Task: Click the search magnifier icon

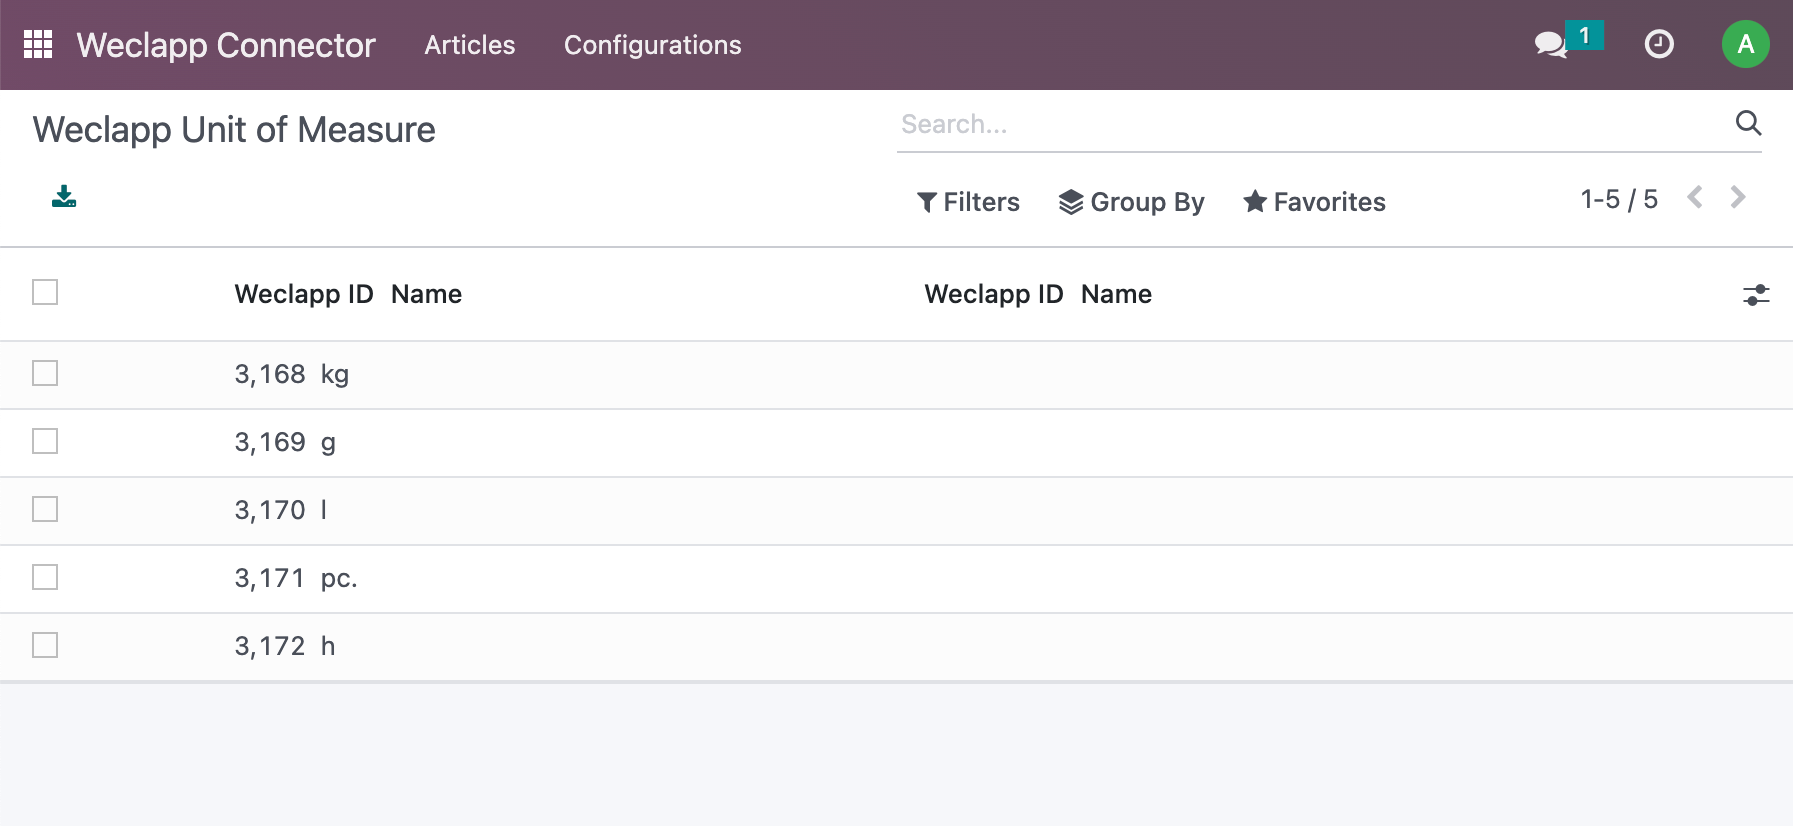Action: pyautogui.click(x=1748, y=123)
